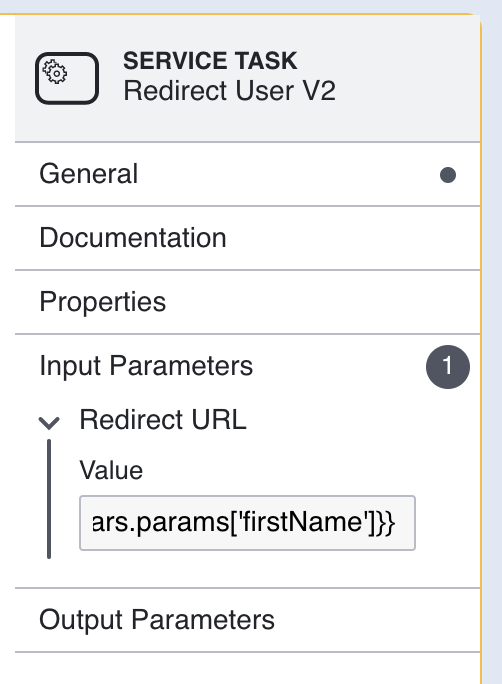Click the small gear symbol in the header icon
The image size is (502, 684).
click(x=55, y=72)
